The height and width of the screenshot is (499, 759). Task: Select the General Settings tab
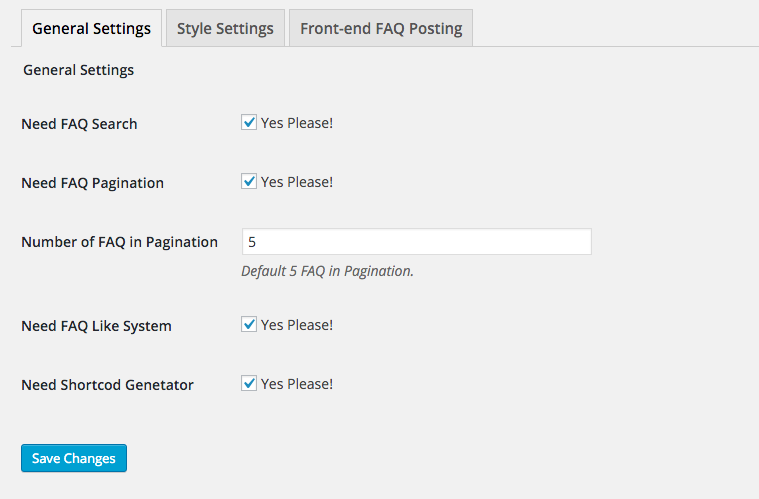(x=91, y=28)
